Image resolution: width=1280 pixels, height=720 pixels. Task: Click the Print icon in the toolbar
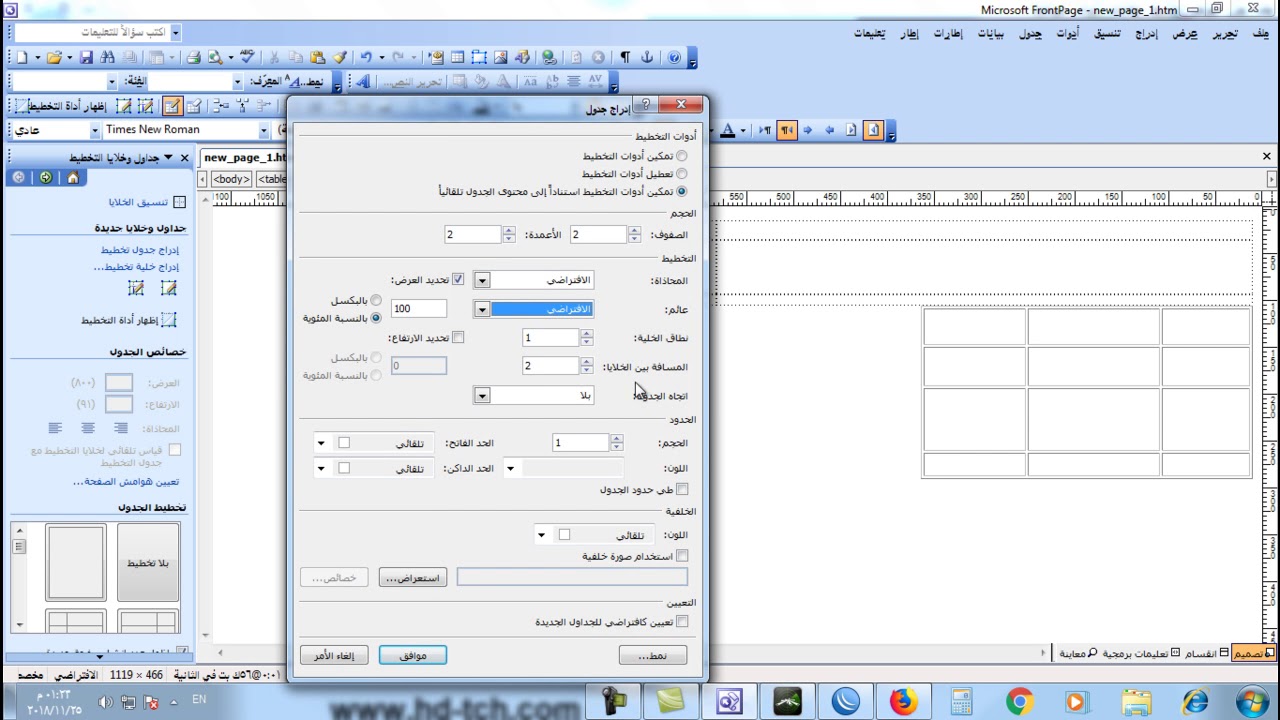click(193, 58)
